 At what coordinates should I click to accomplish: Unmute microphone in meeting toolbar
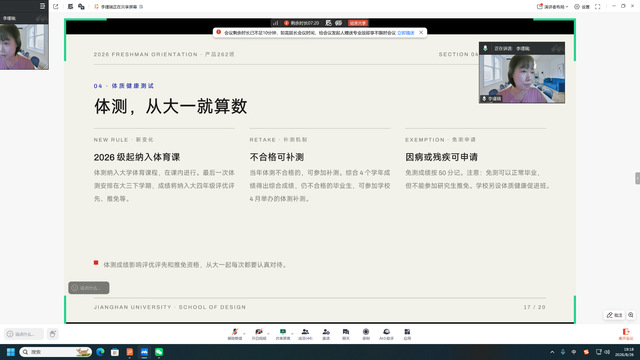(235, 334)
